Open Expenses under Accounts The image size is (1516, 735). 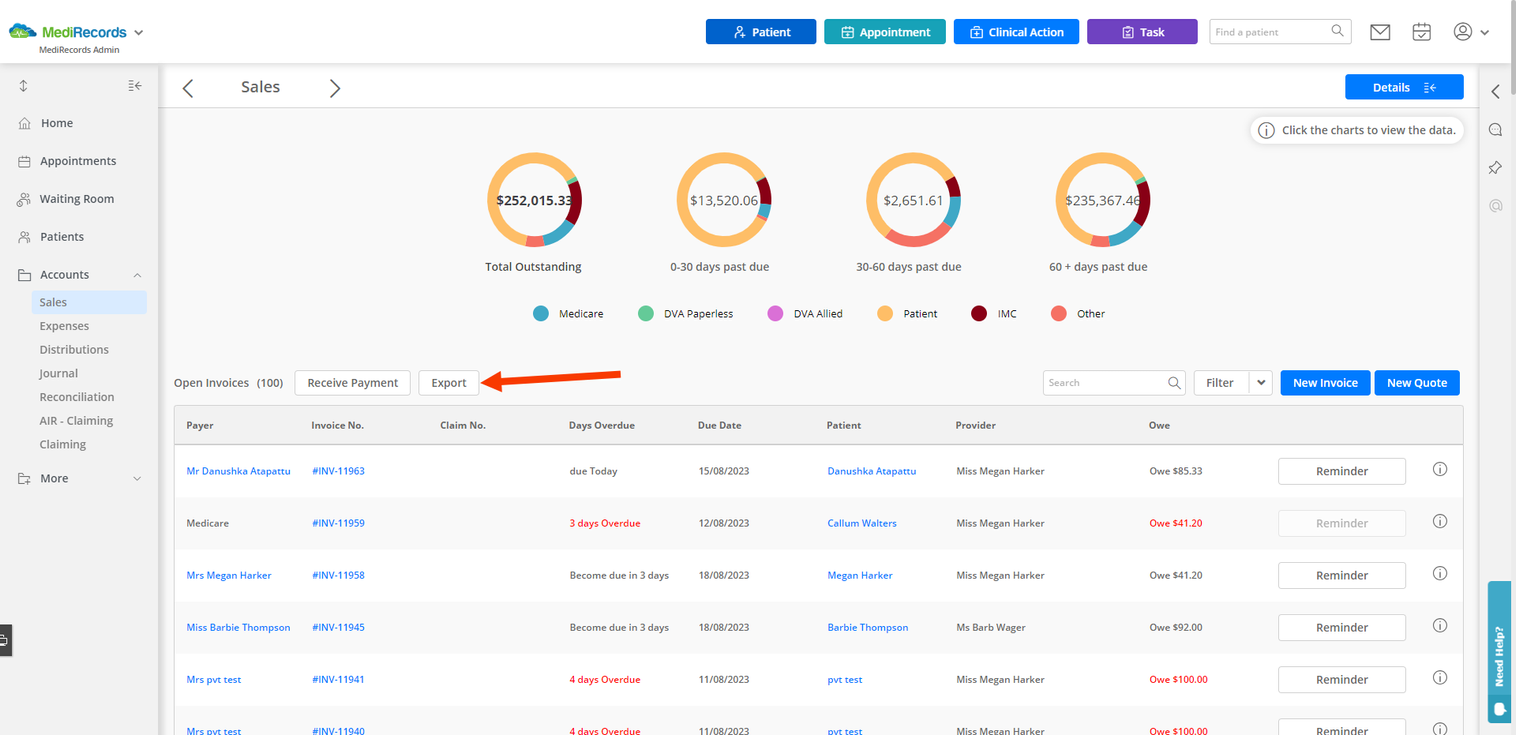[64, 326]
